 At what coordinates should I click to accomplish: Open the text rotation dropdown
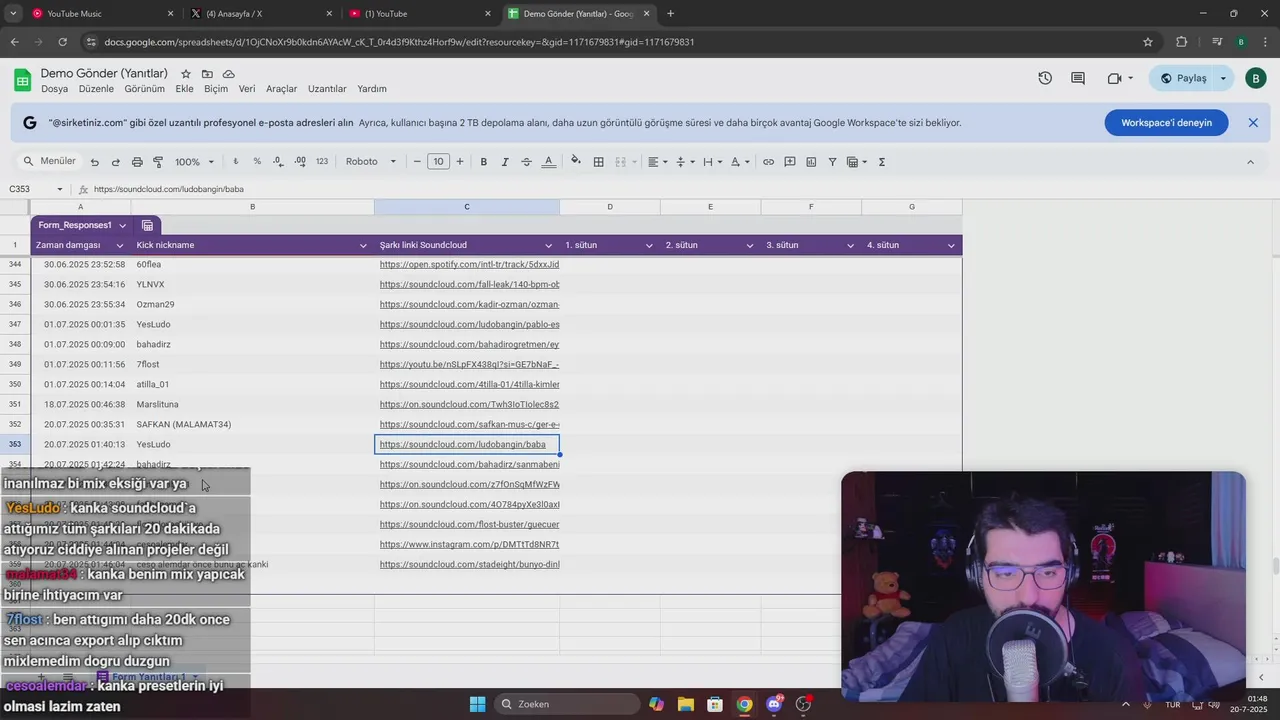point(740,162)
